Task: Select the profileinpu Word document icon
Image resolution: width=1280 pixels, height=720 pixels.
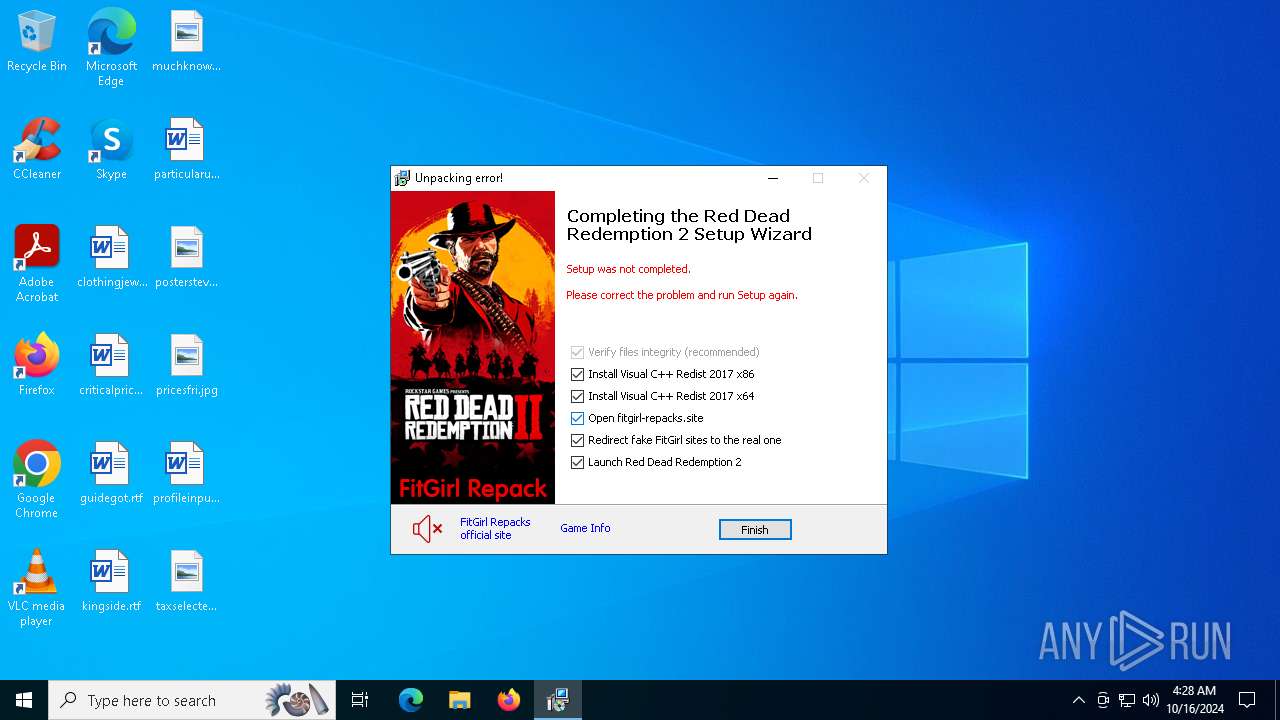Action: click(186, 474)
